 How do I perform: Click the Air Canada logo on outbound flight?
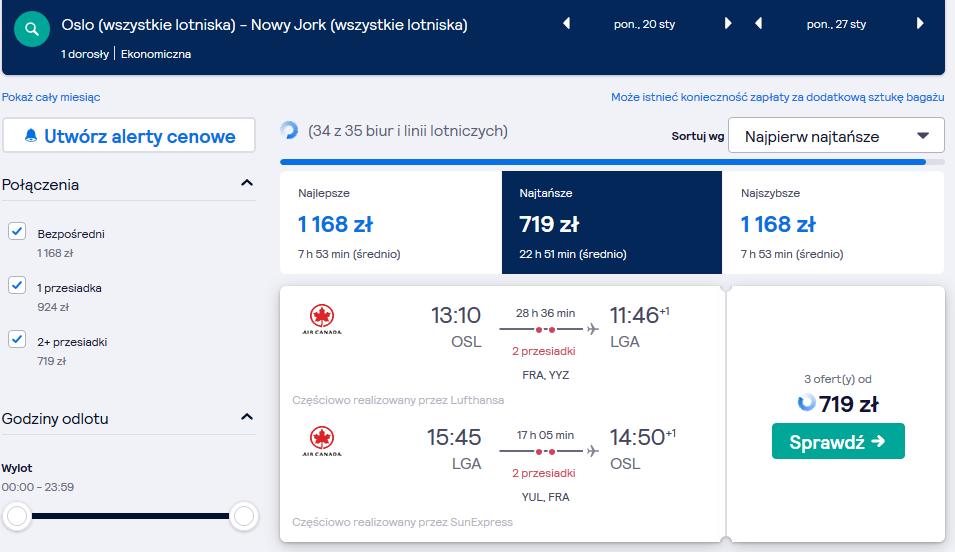[x=322, y=320]
